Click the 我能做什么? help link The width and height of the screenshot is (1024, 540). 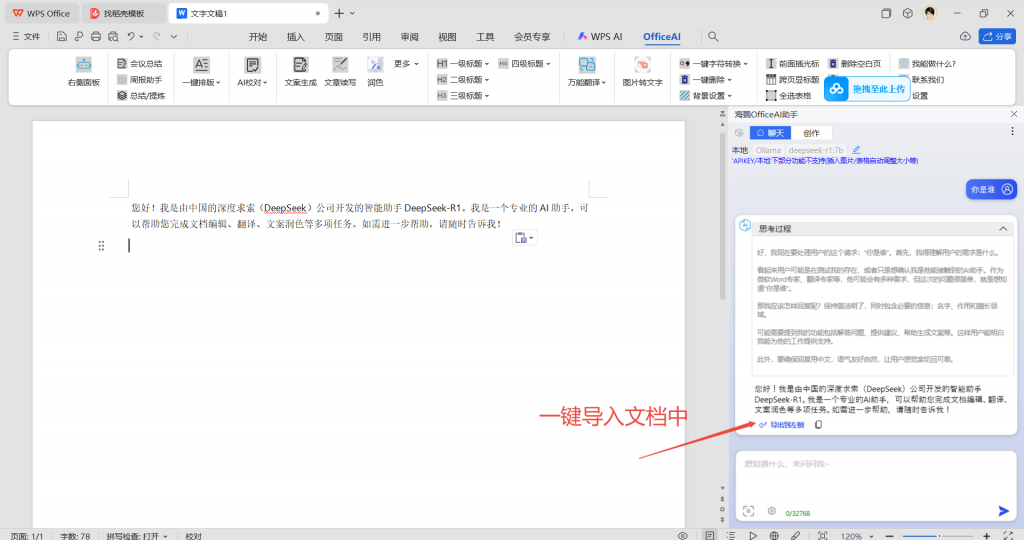[x=927, y=63]
